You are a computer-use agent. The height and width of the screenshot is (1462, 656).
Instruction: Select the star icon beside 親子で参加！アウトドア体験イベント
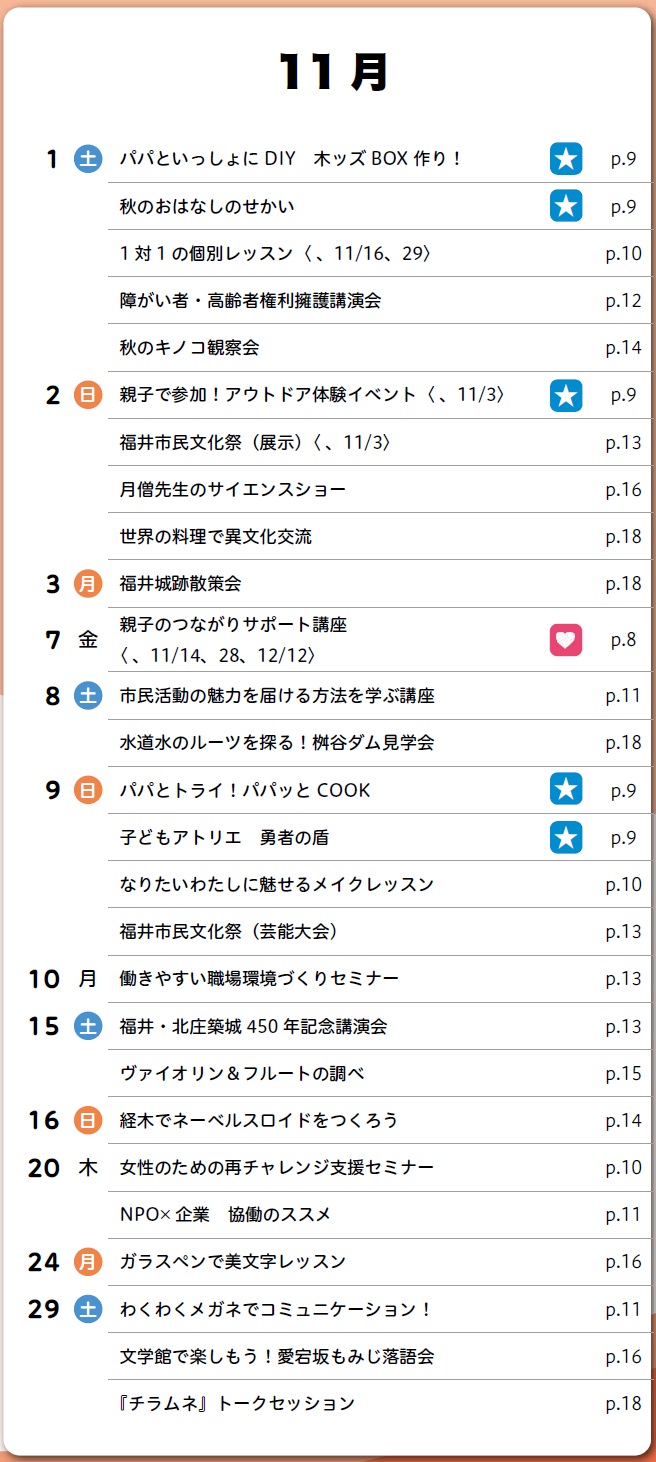tap(566, 395)
